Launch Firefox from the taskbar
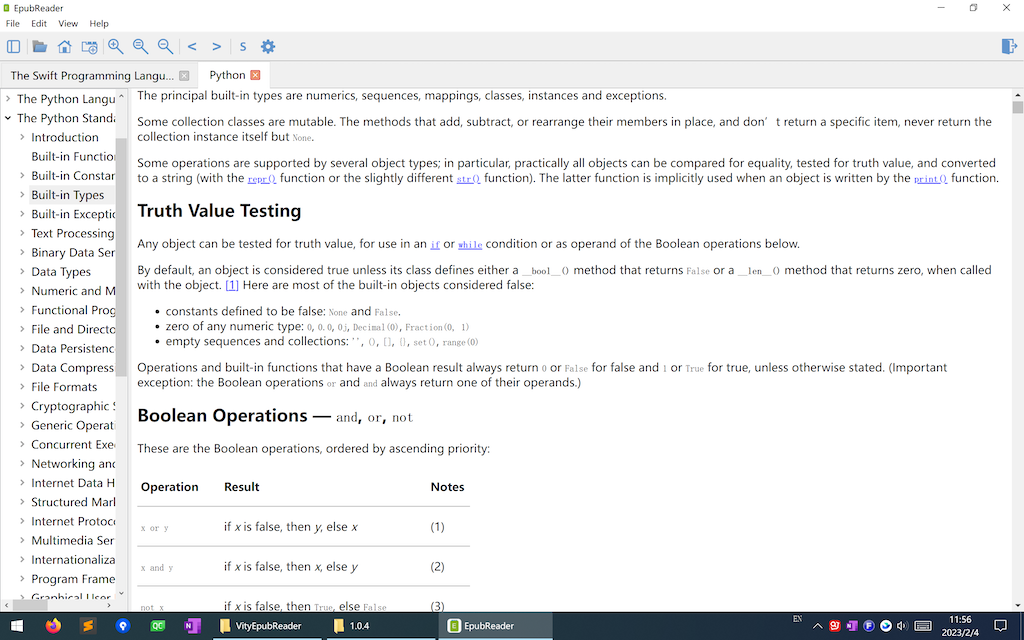Viewport: 1024px width, 640px height. (52, 627)
